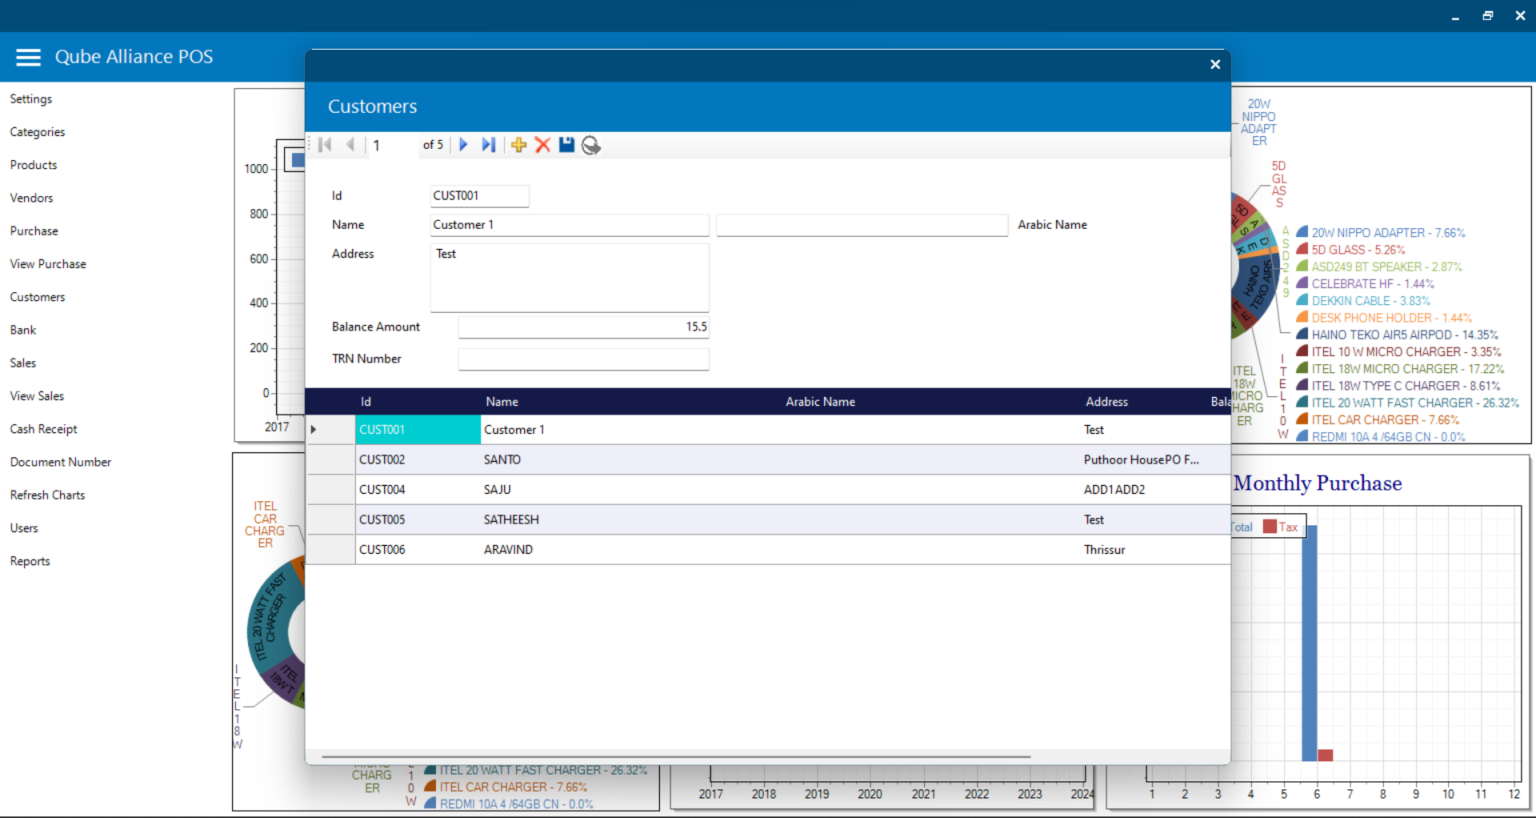Jump to the last customer record

point(488,145)
